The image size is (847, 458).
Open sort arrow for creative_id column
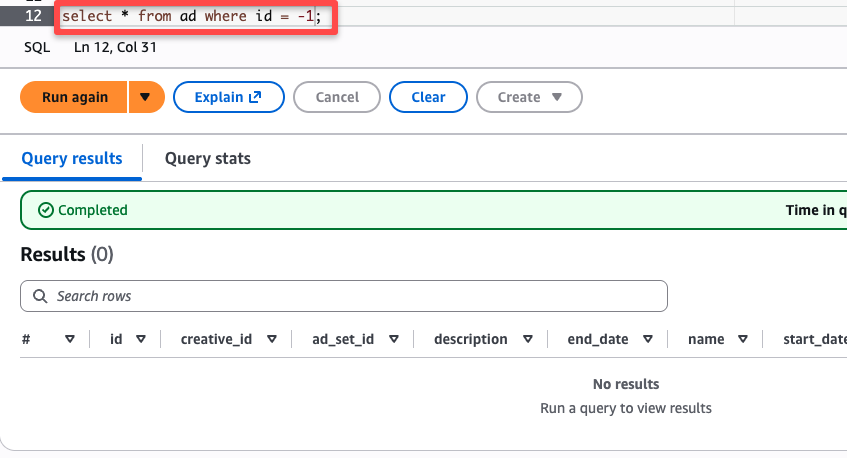(x=272, y=339)
